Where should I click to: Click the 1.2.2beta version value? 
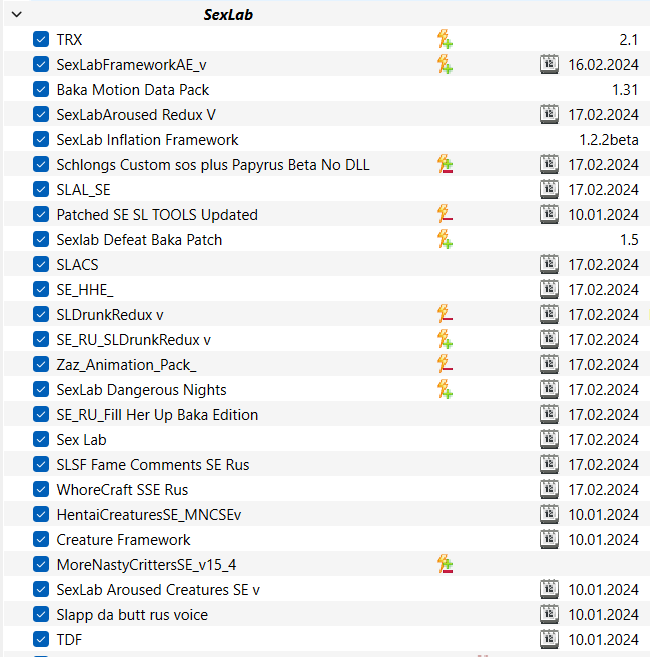pos(609,140)
